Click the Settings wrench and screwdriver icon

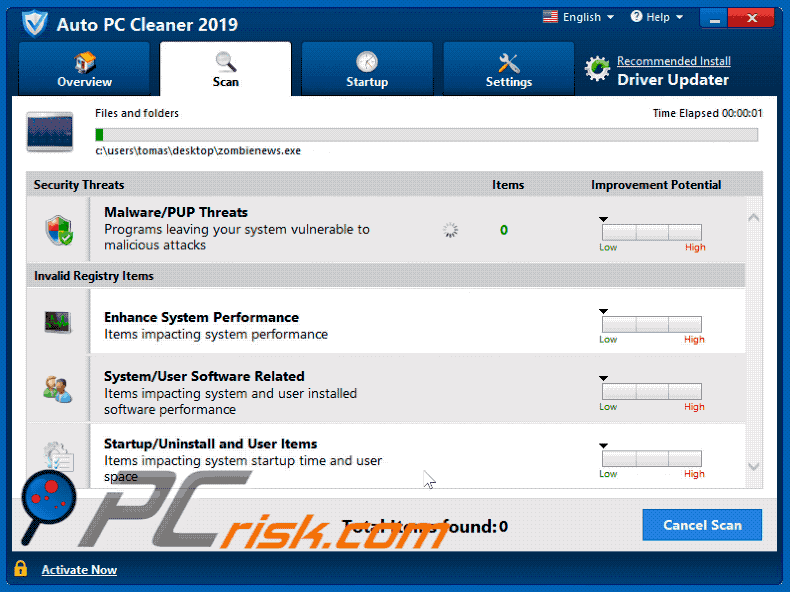point(508,62)
